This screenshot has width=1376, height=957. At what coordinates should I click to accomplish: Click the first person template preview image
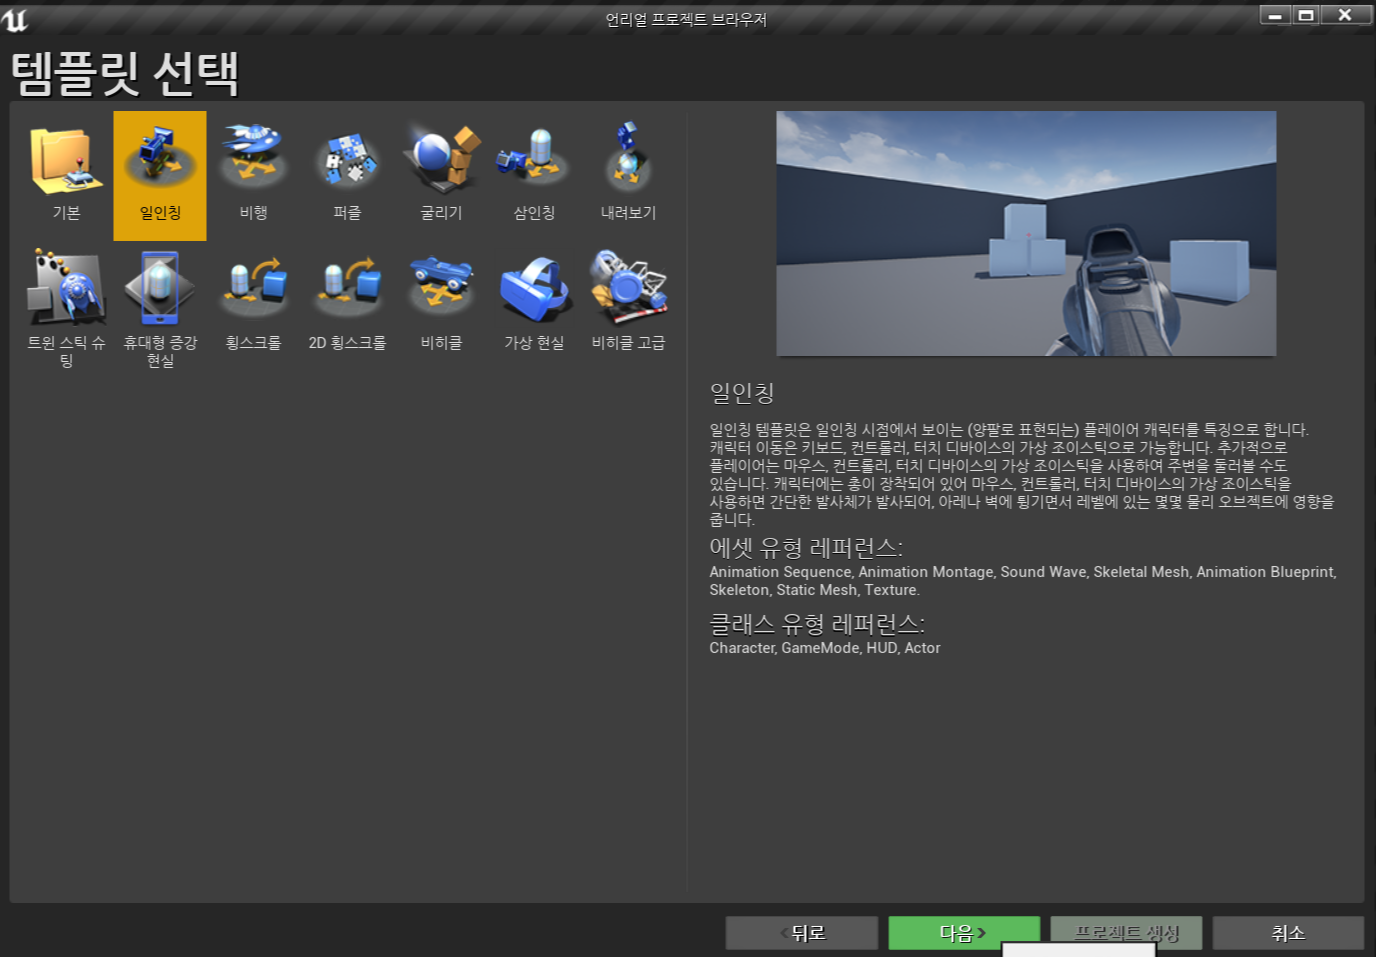tap(1026, 233)
